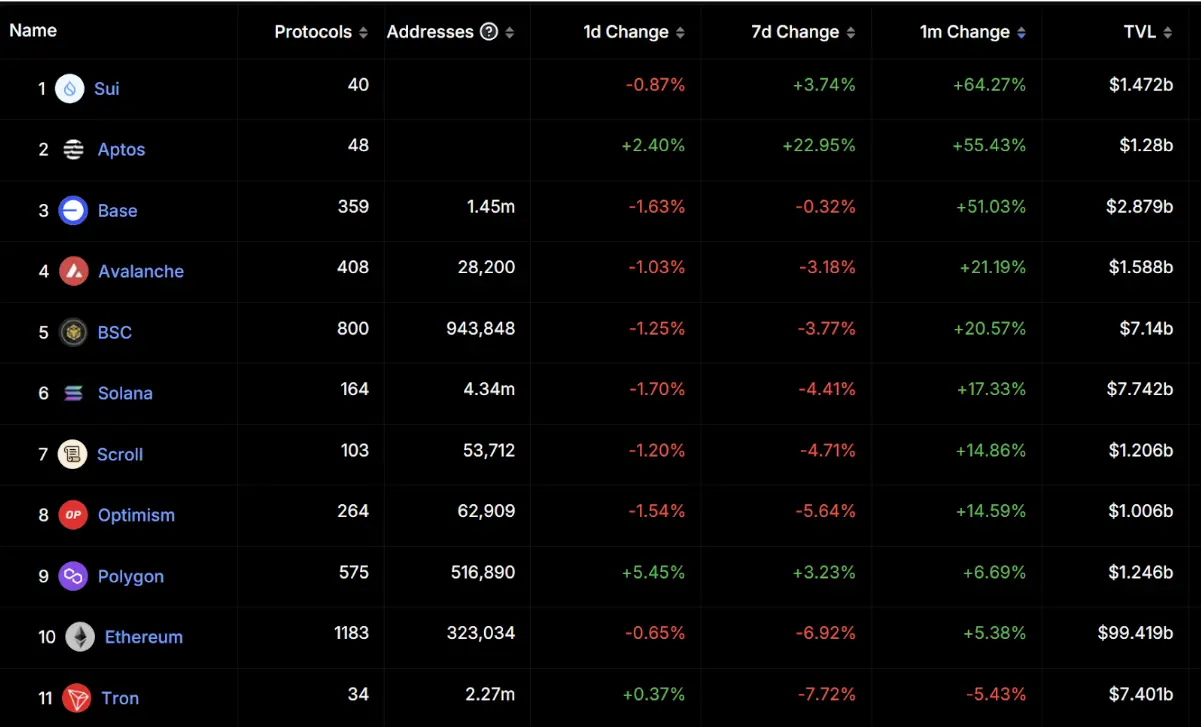Open the Ethereum chain link

[143, 637]
